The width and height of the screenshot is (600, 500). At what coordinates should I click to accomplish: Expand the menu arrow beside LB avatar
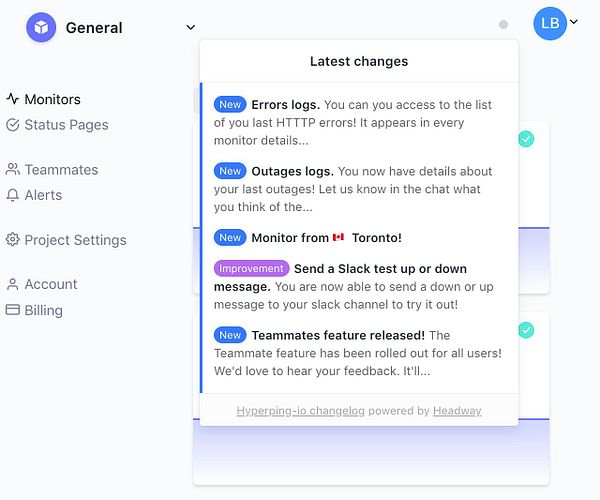click(574, 22)
